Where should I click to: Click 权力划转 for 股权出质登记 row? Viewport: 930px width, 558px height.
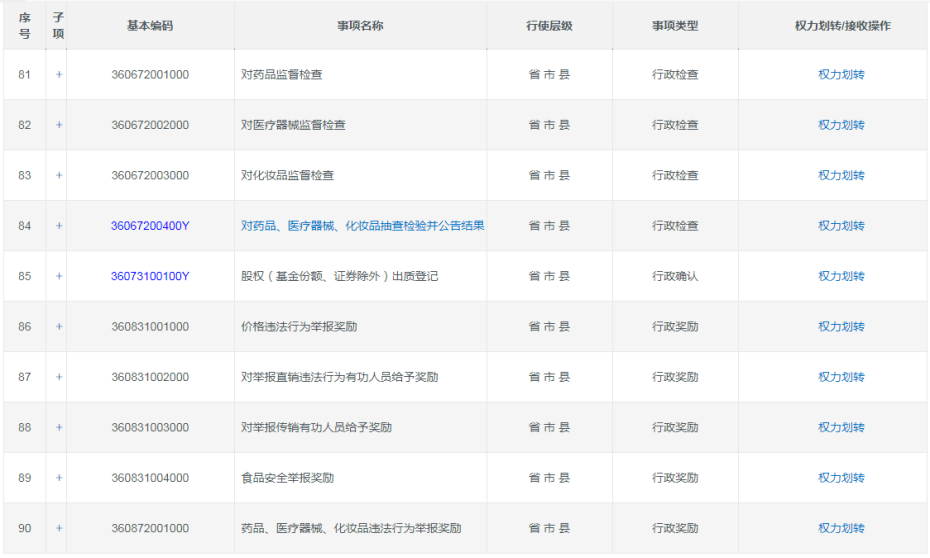841,276
